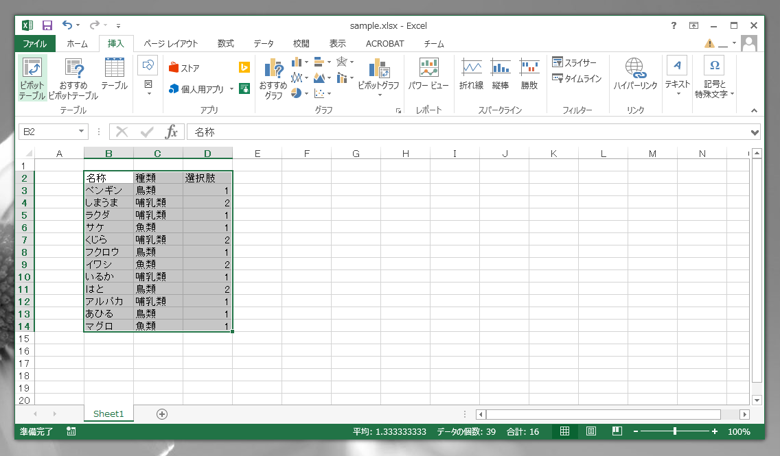This screenshot has height=456, width=780.
Task: Click the Insert Function fx button
Action: (x=171, y=132)
